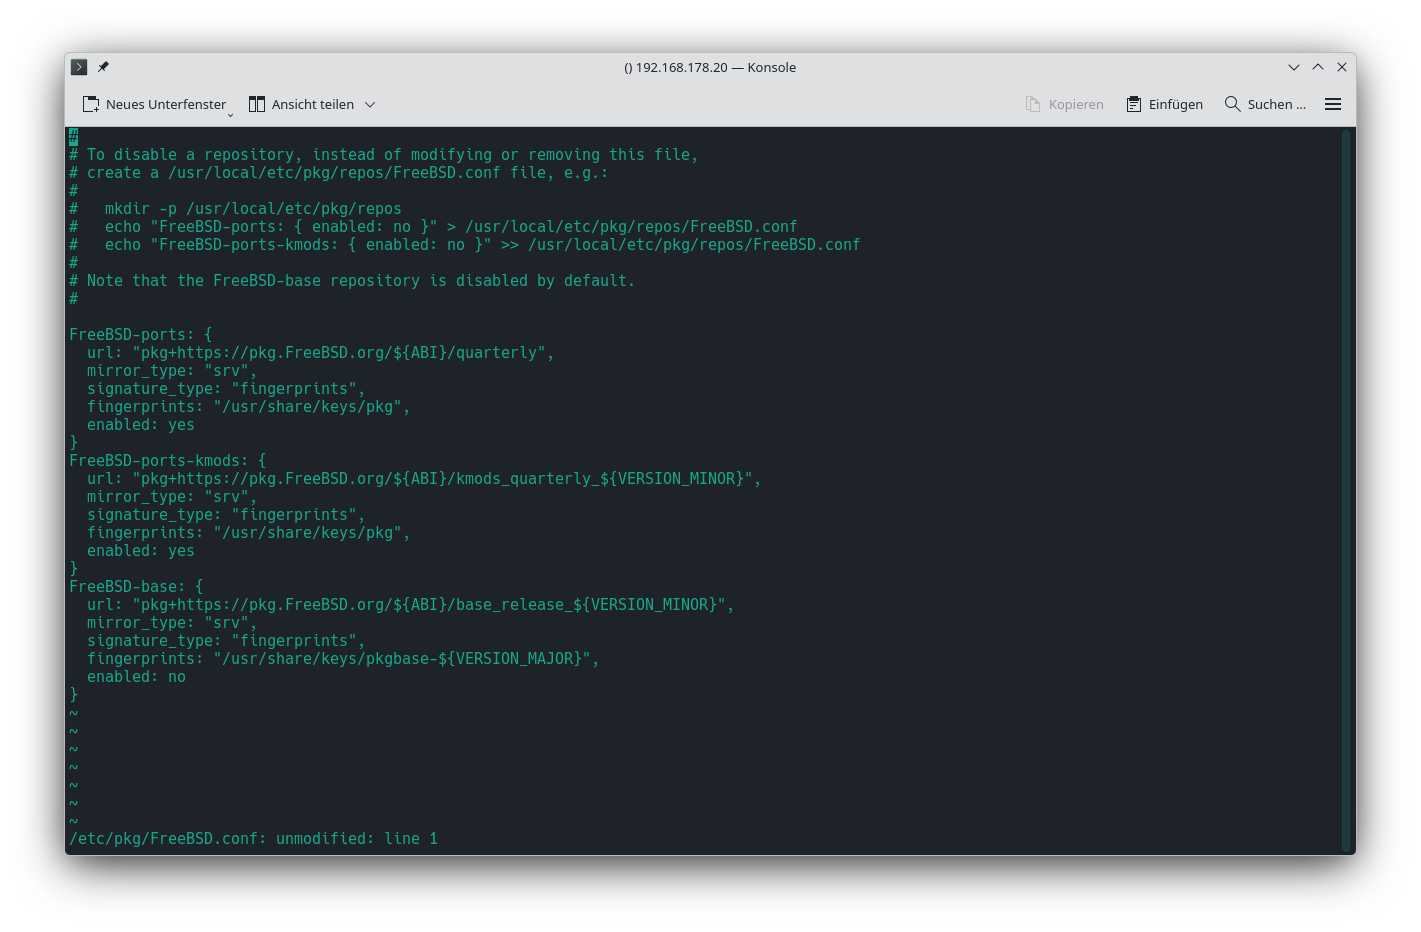
Task: Open the hamburger menu
Action: click(1332, 104)
